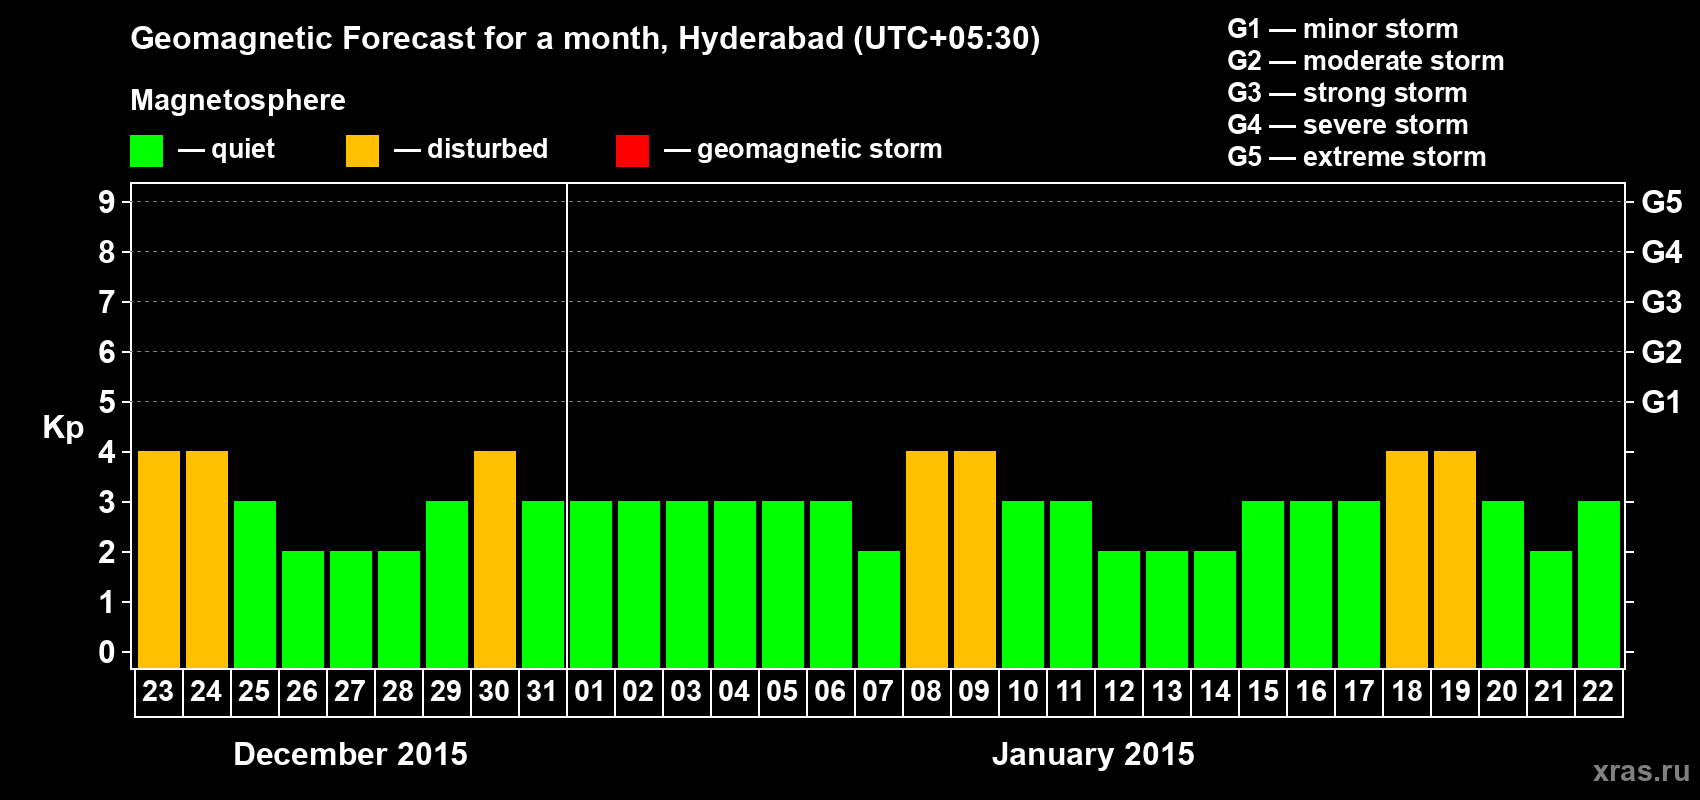The image size is (1700, 800).
Task: Click the date label 14 on the axis
Action: [x=1215, y=692]
